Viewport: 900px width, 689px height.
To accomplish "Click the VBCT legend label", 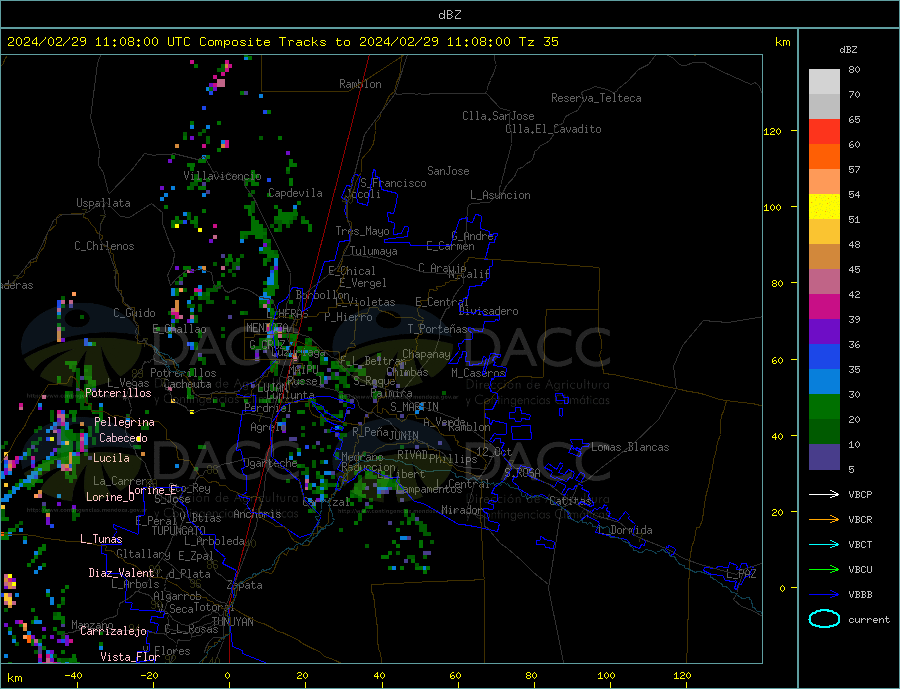I will (860, 544).
